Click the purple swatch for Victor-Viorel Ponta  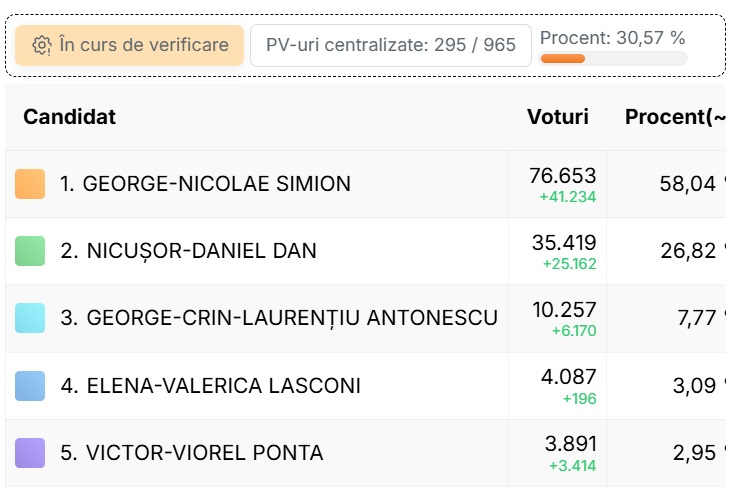30,453
